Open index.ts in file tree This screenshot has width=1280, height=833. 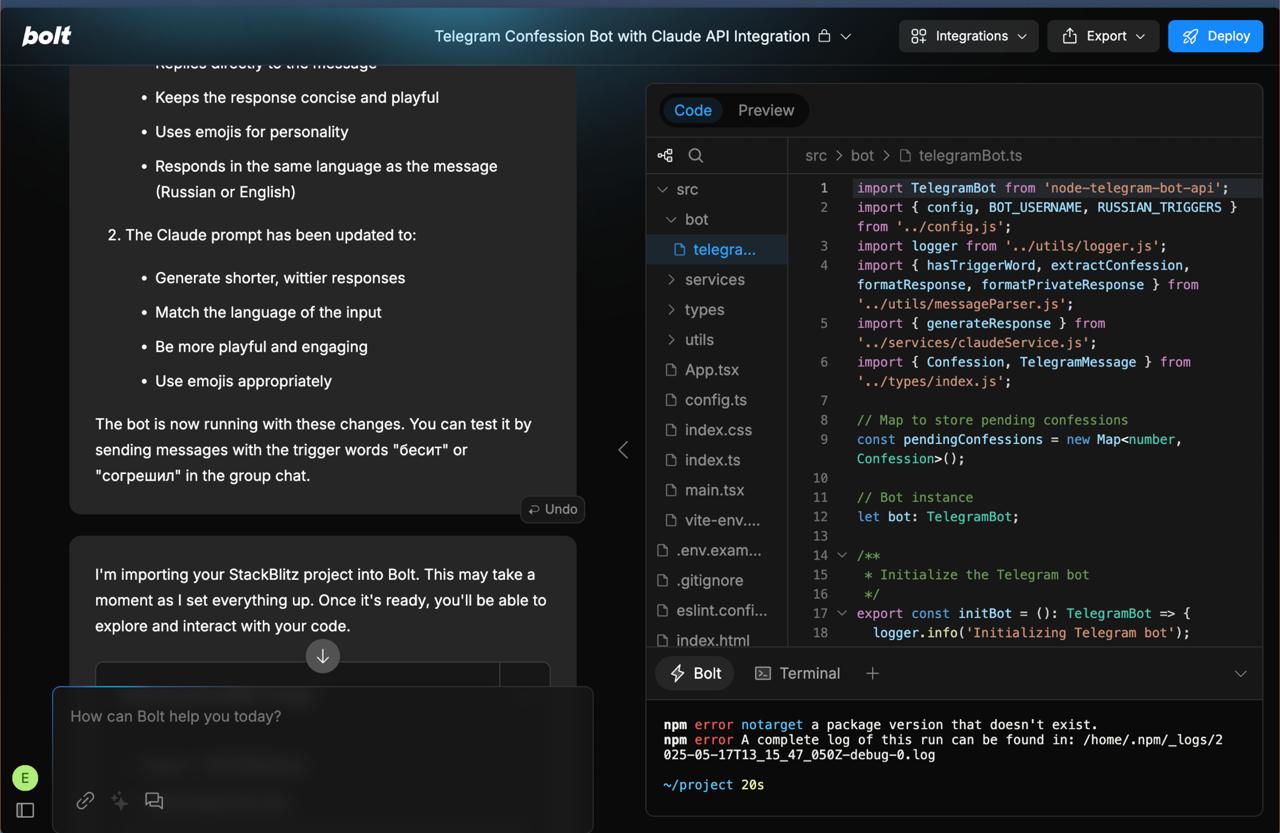[717, 459]
